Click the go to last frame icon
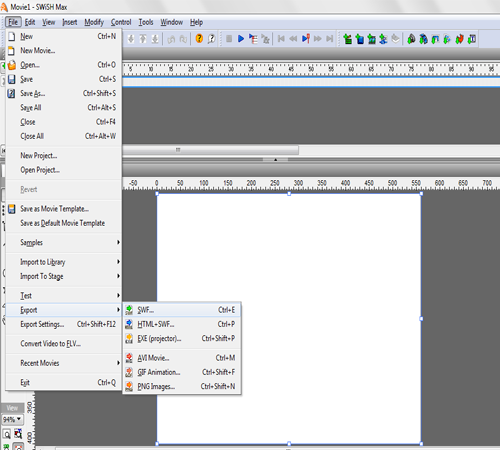 330,39
